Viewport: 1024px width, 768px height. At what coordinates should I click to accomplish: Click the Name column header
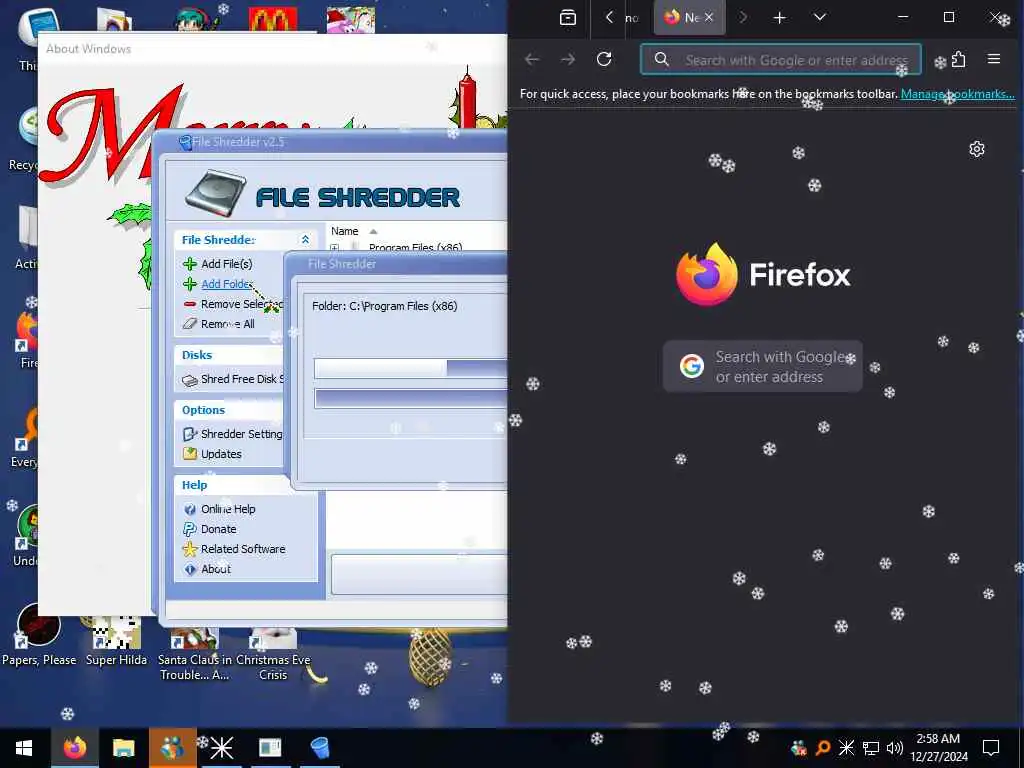pos(344,231)
